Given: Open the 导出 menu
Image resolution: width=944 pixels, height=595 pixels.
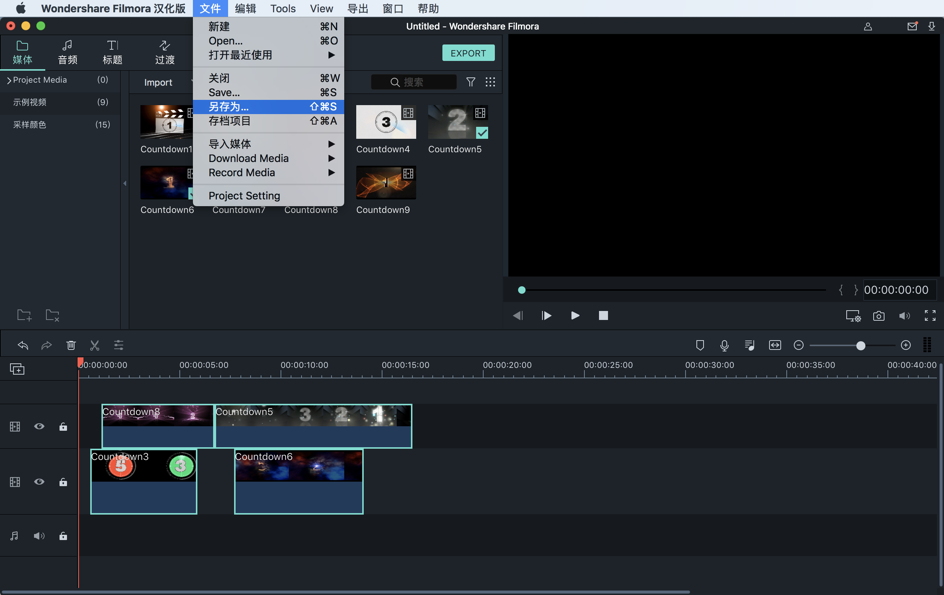Looking at the screenshot, I should (x=358, y=8).
